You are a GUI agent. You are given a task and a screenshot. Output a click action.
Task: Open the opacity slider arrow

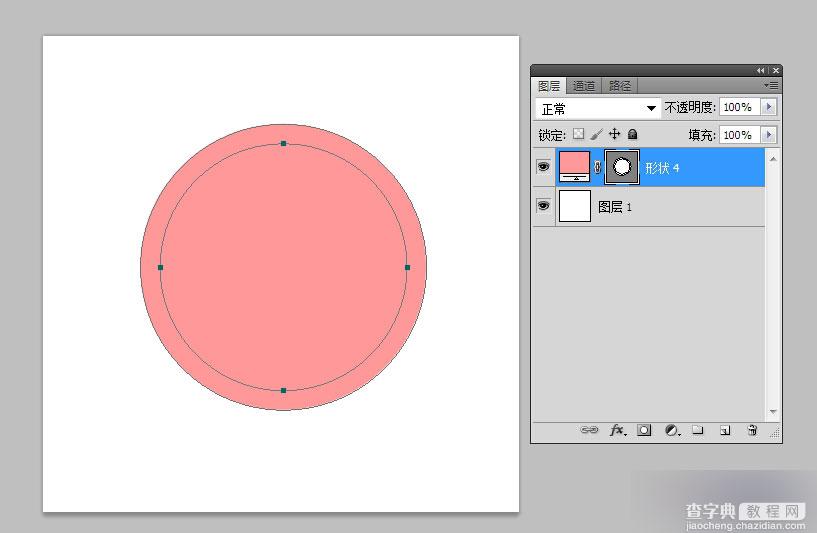tap(769, 107)
